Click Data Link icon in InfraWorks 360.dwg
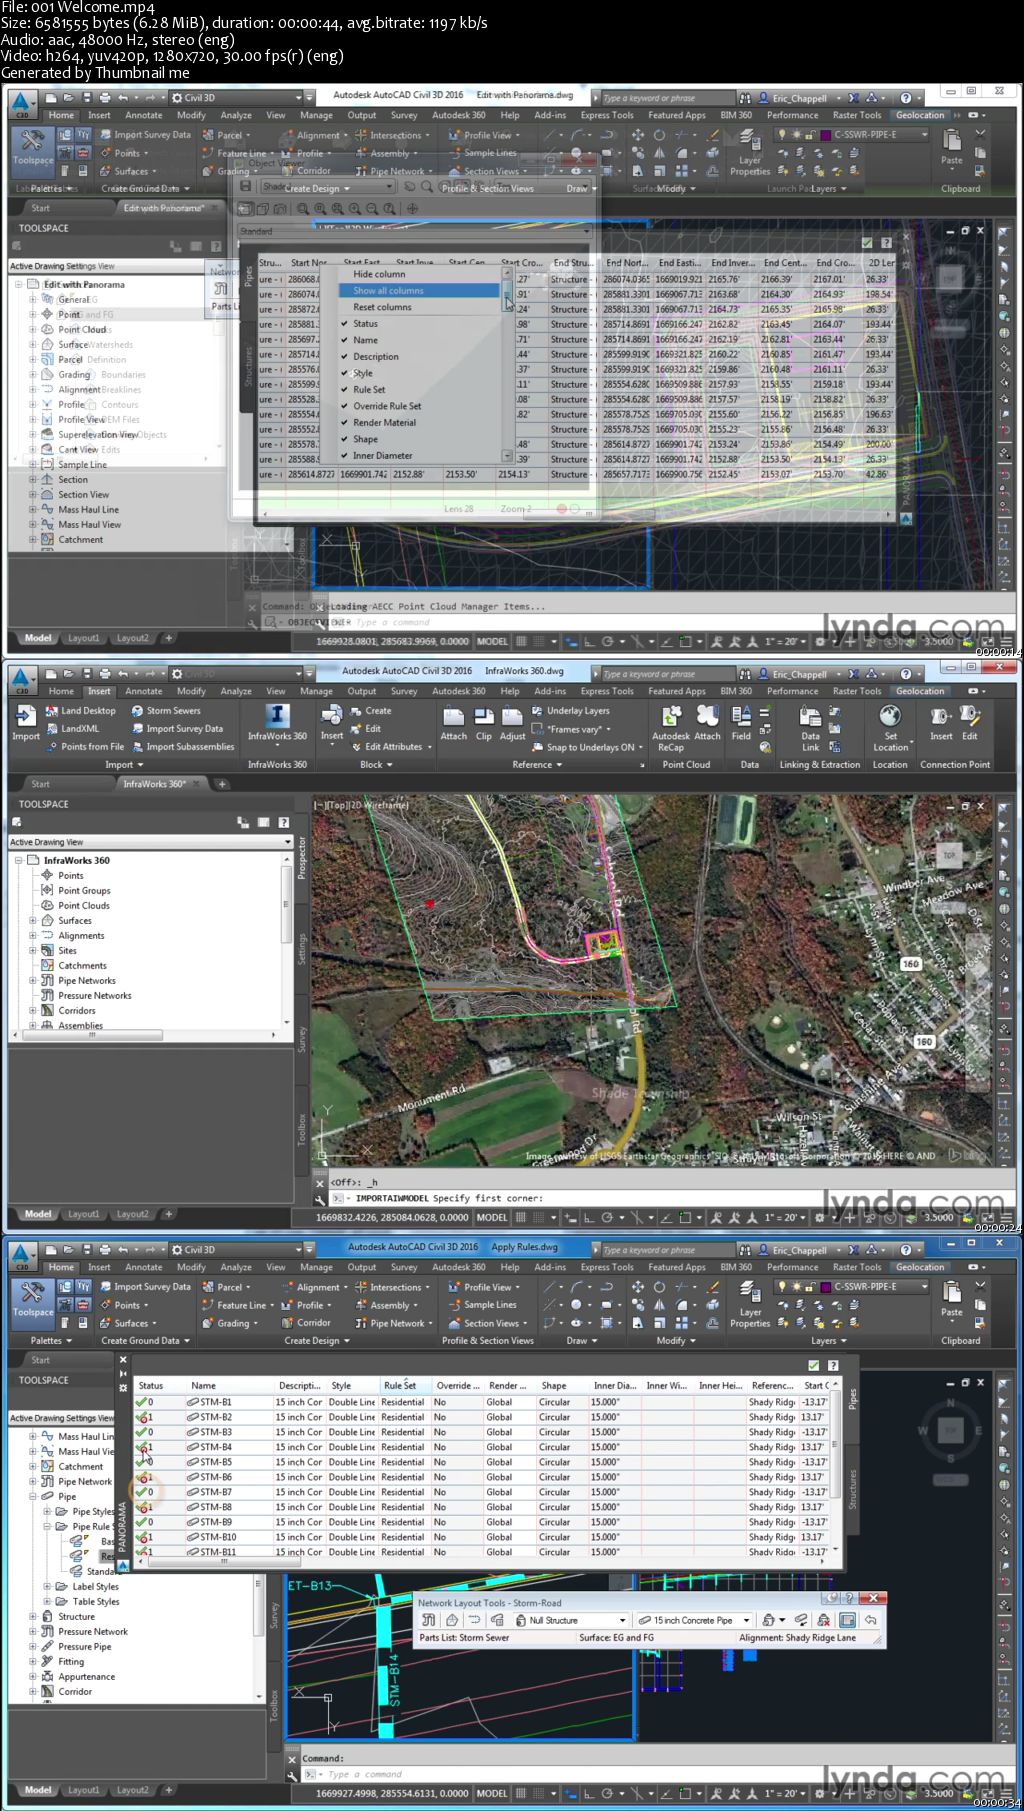1024x1811 pixels. coord(810,716)
